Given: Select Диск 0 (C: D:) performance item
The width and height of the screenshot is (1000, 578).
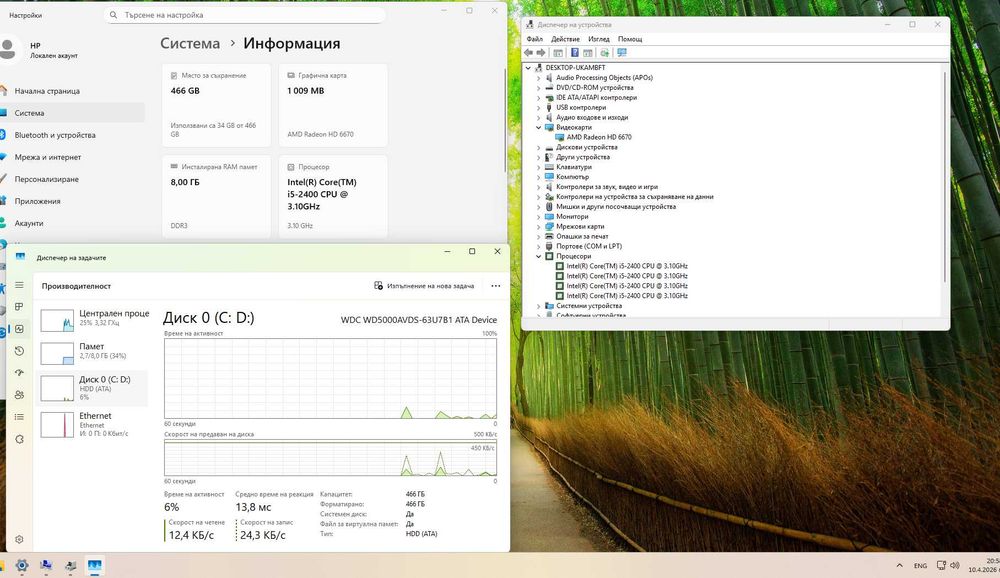Looking at the screenshot, I should (93, 388).
